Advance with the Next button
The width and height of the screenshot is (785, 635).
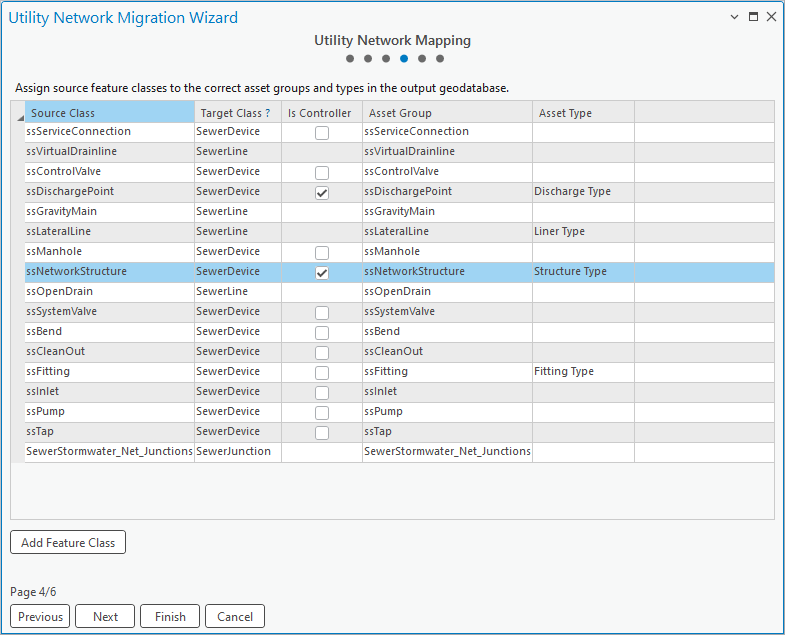coord(105,616)
